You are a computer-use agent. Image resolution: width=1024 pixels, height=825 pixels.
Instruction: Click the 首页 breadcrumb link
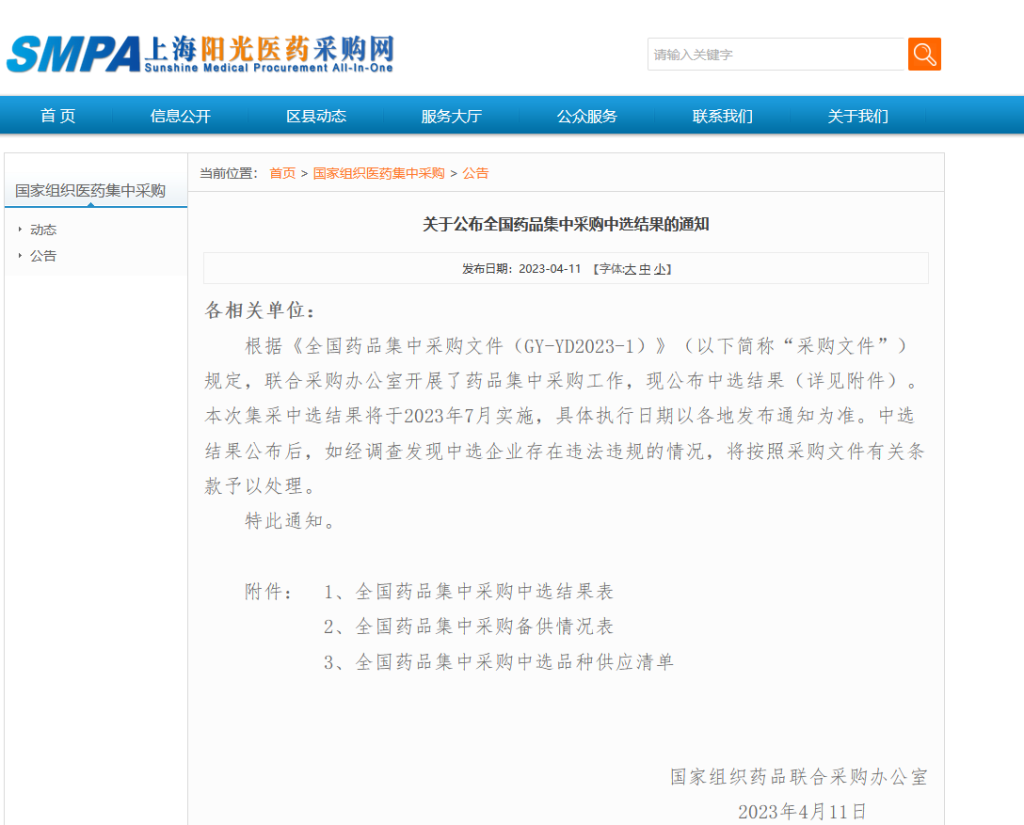[282, 173]
